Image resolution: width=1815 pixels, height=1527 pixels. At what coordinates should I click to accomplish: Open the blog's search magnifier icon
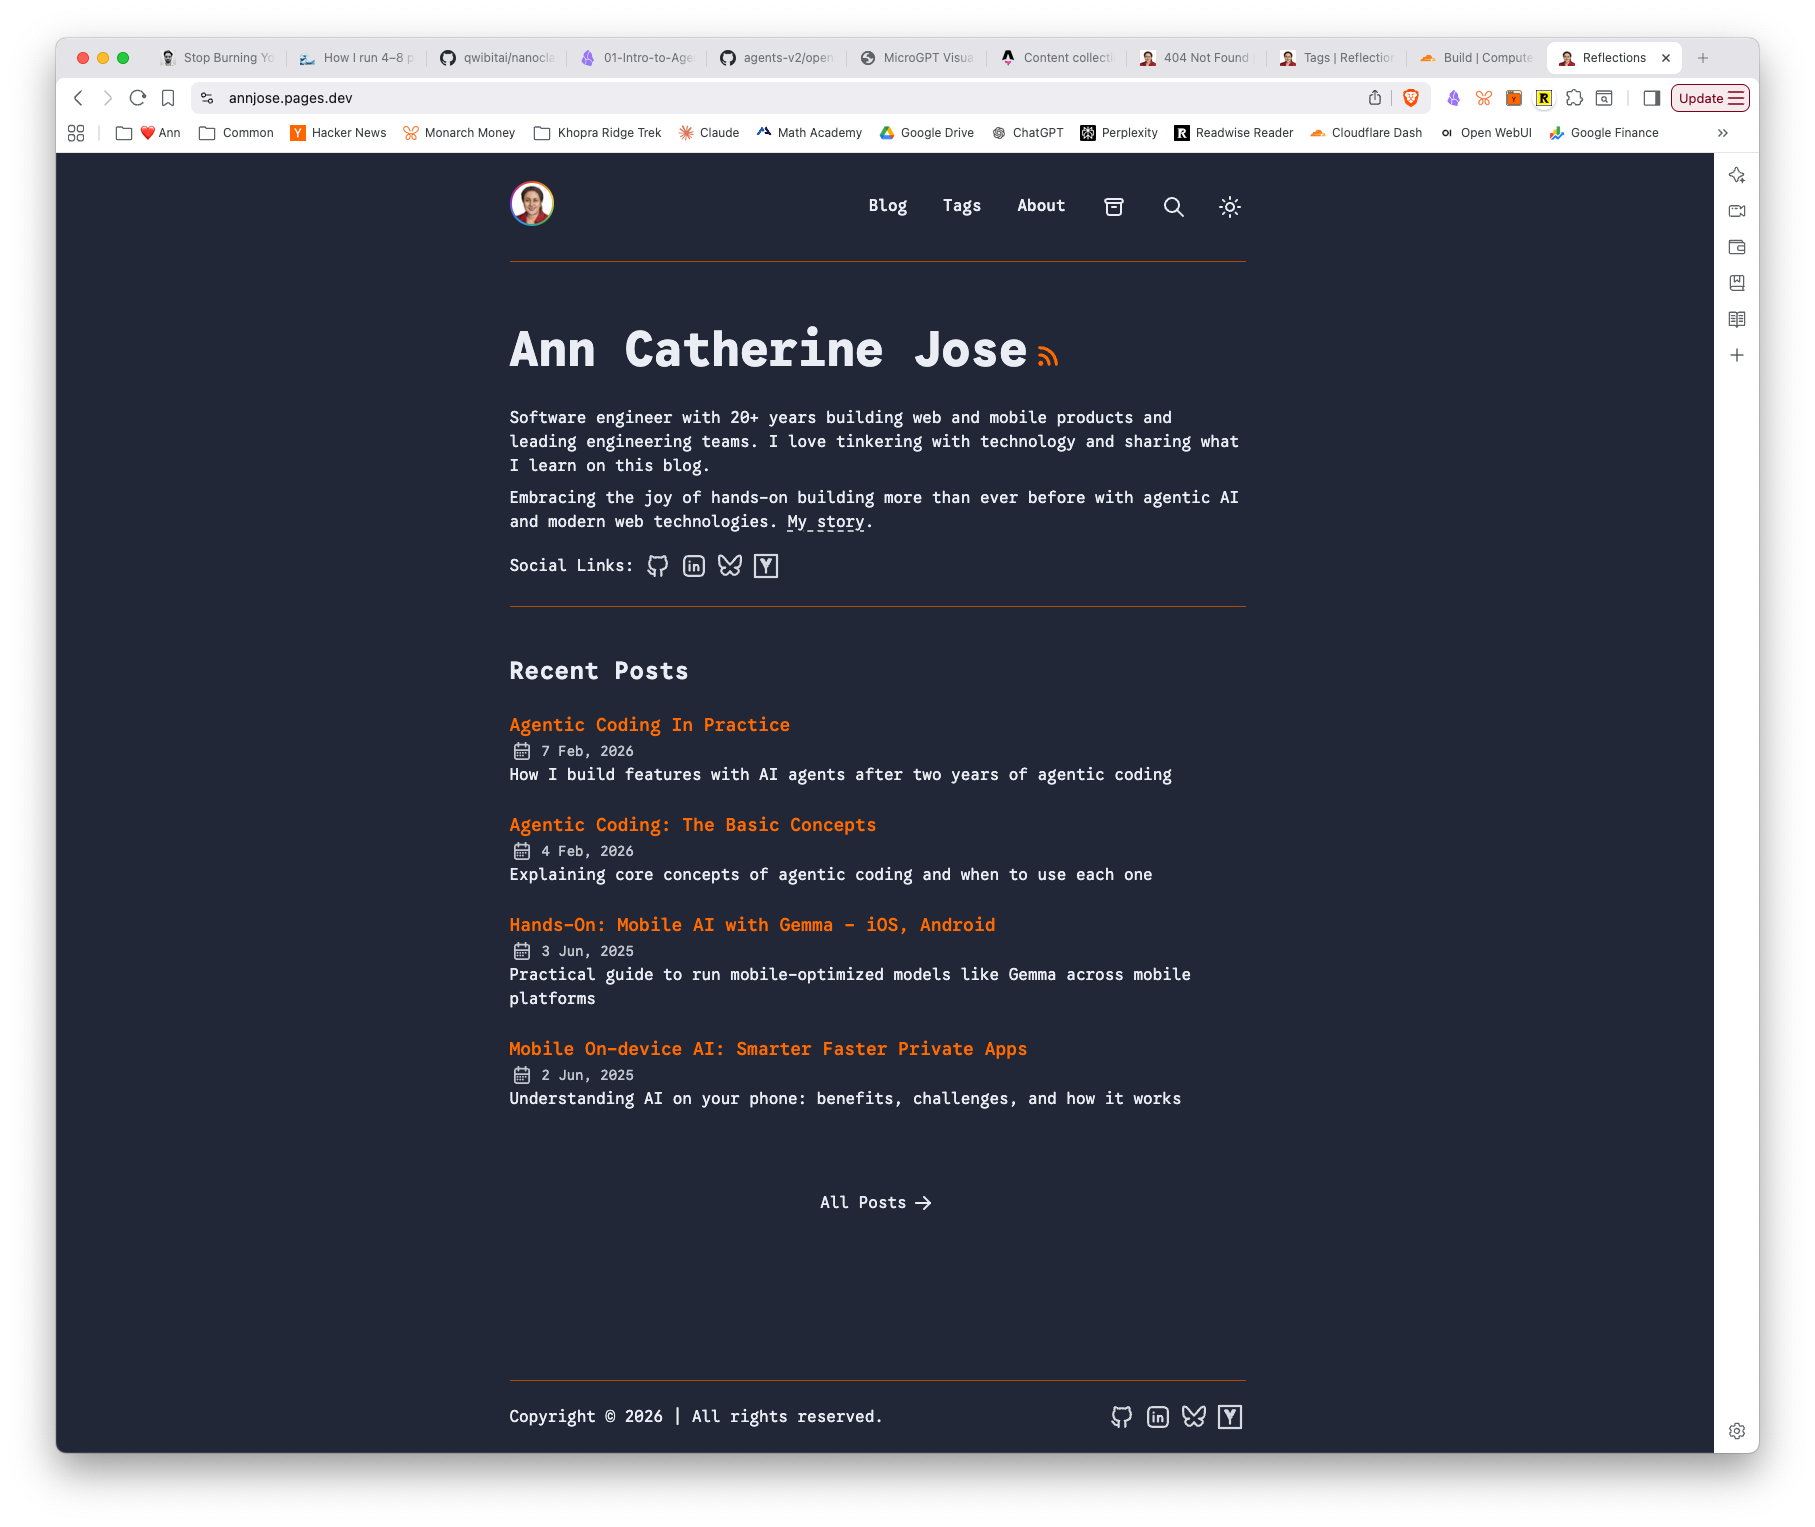click(1173, 207)
